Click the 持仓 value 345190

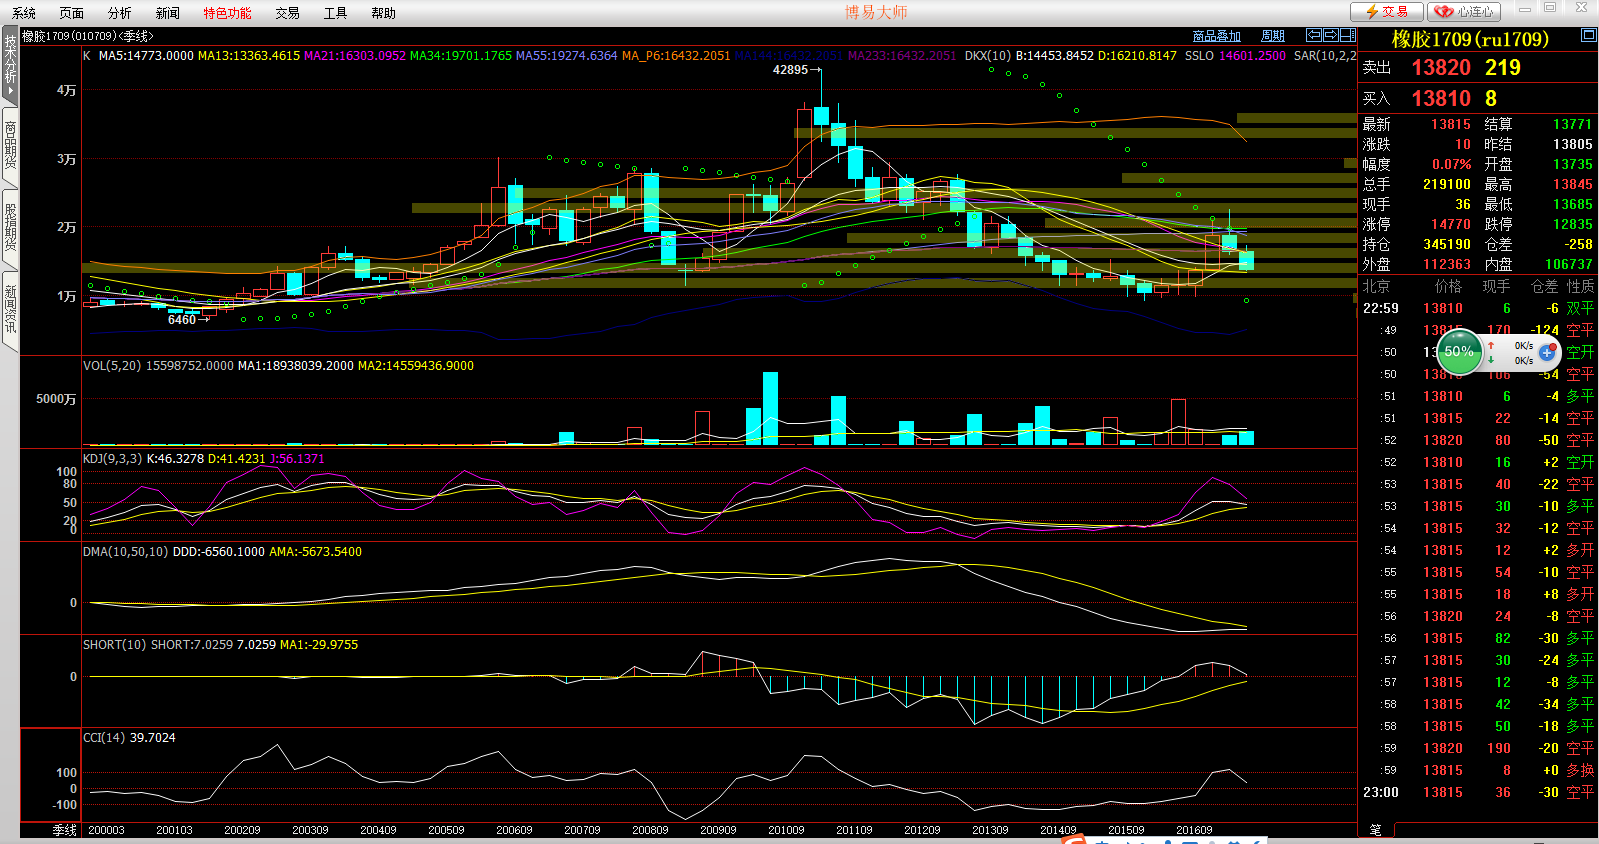click(1446, 244)
